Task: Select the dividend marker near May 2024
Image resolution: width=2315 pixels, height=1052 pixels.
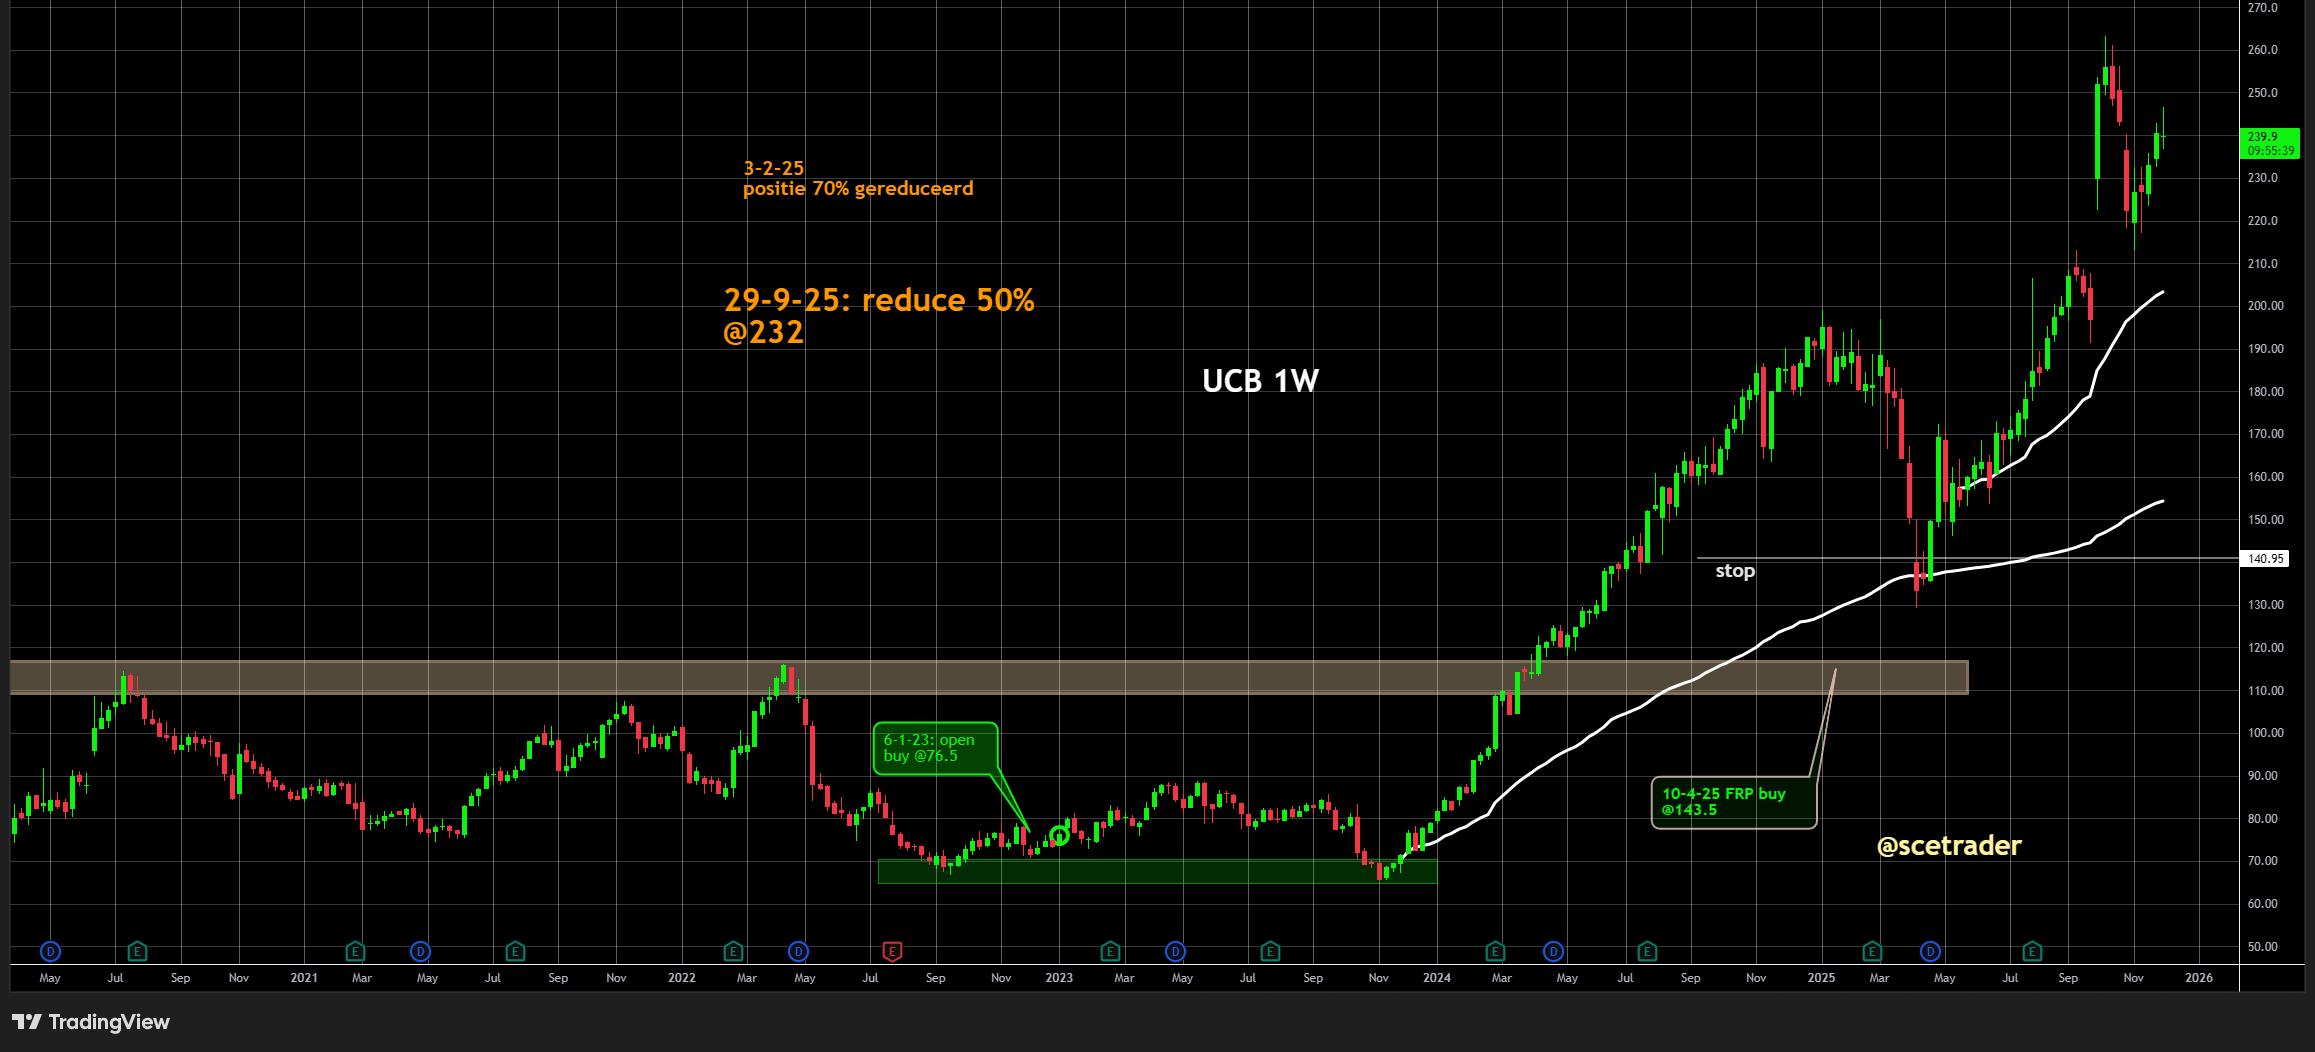Action: tap(1553, 951)
